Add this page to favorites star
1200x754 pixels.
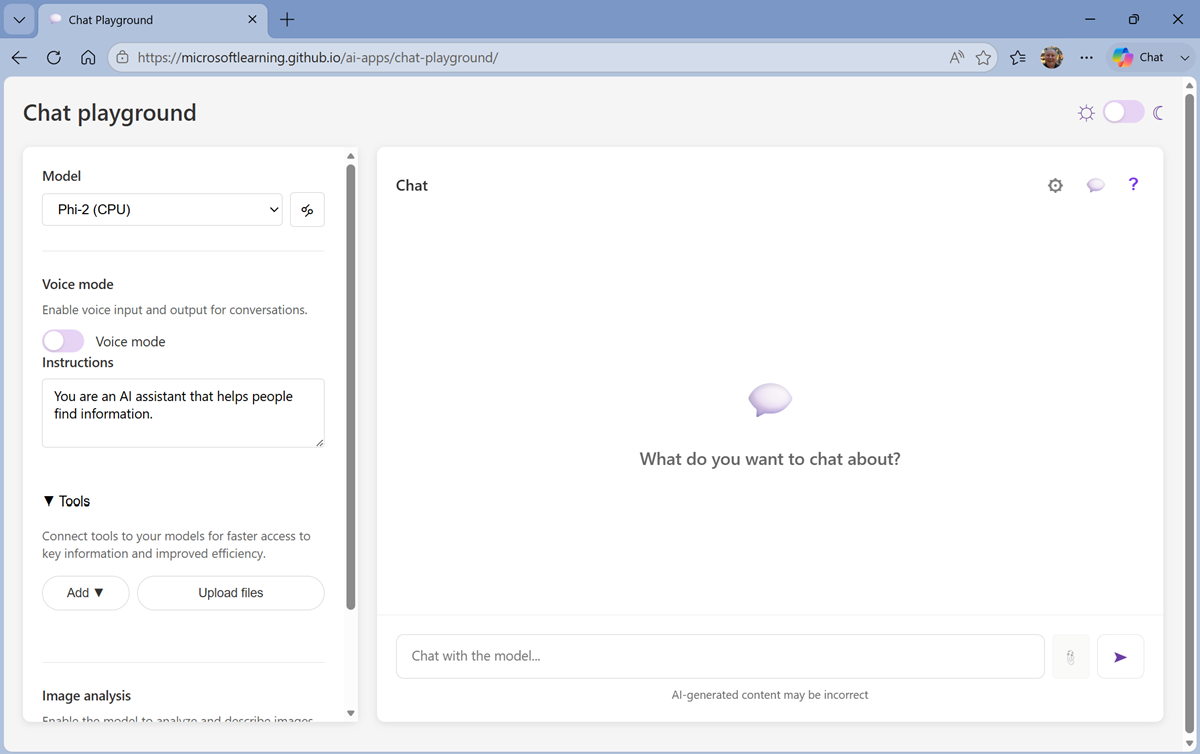(983, 58)
